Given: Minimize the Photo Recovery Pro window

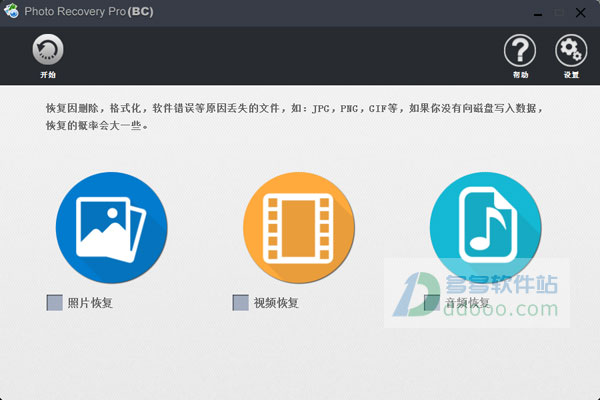Looking at the screenshot, I should pos(538,13).
